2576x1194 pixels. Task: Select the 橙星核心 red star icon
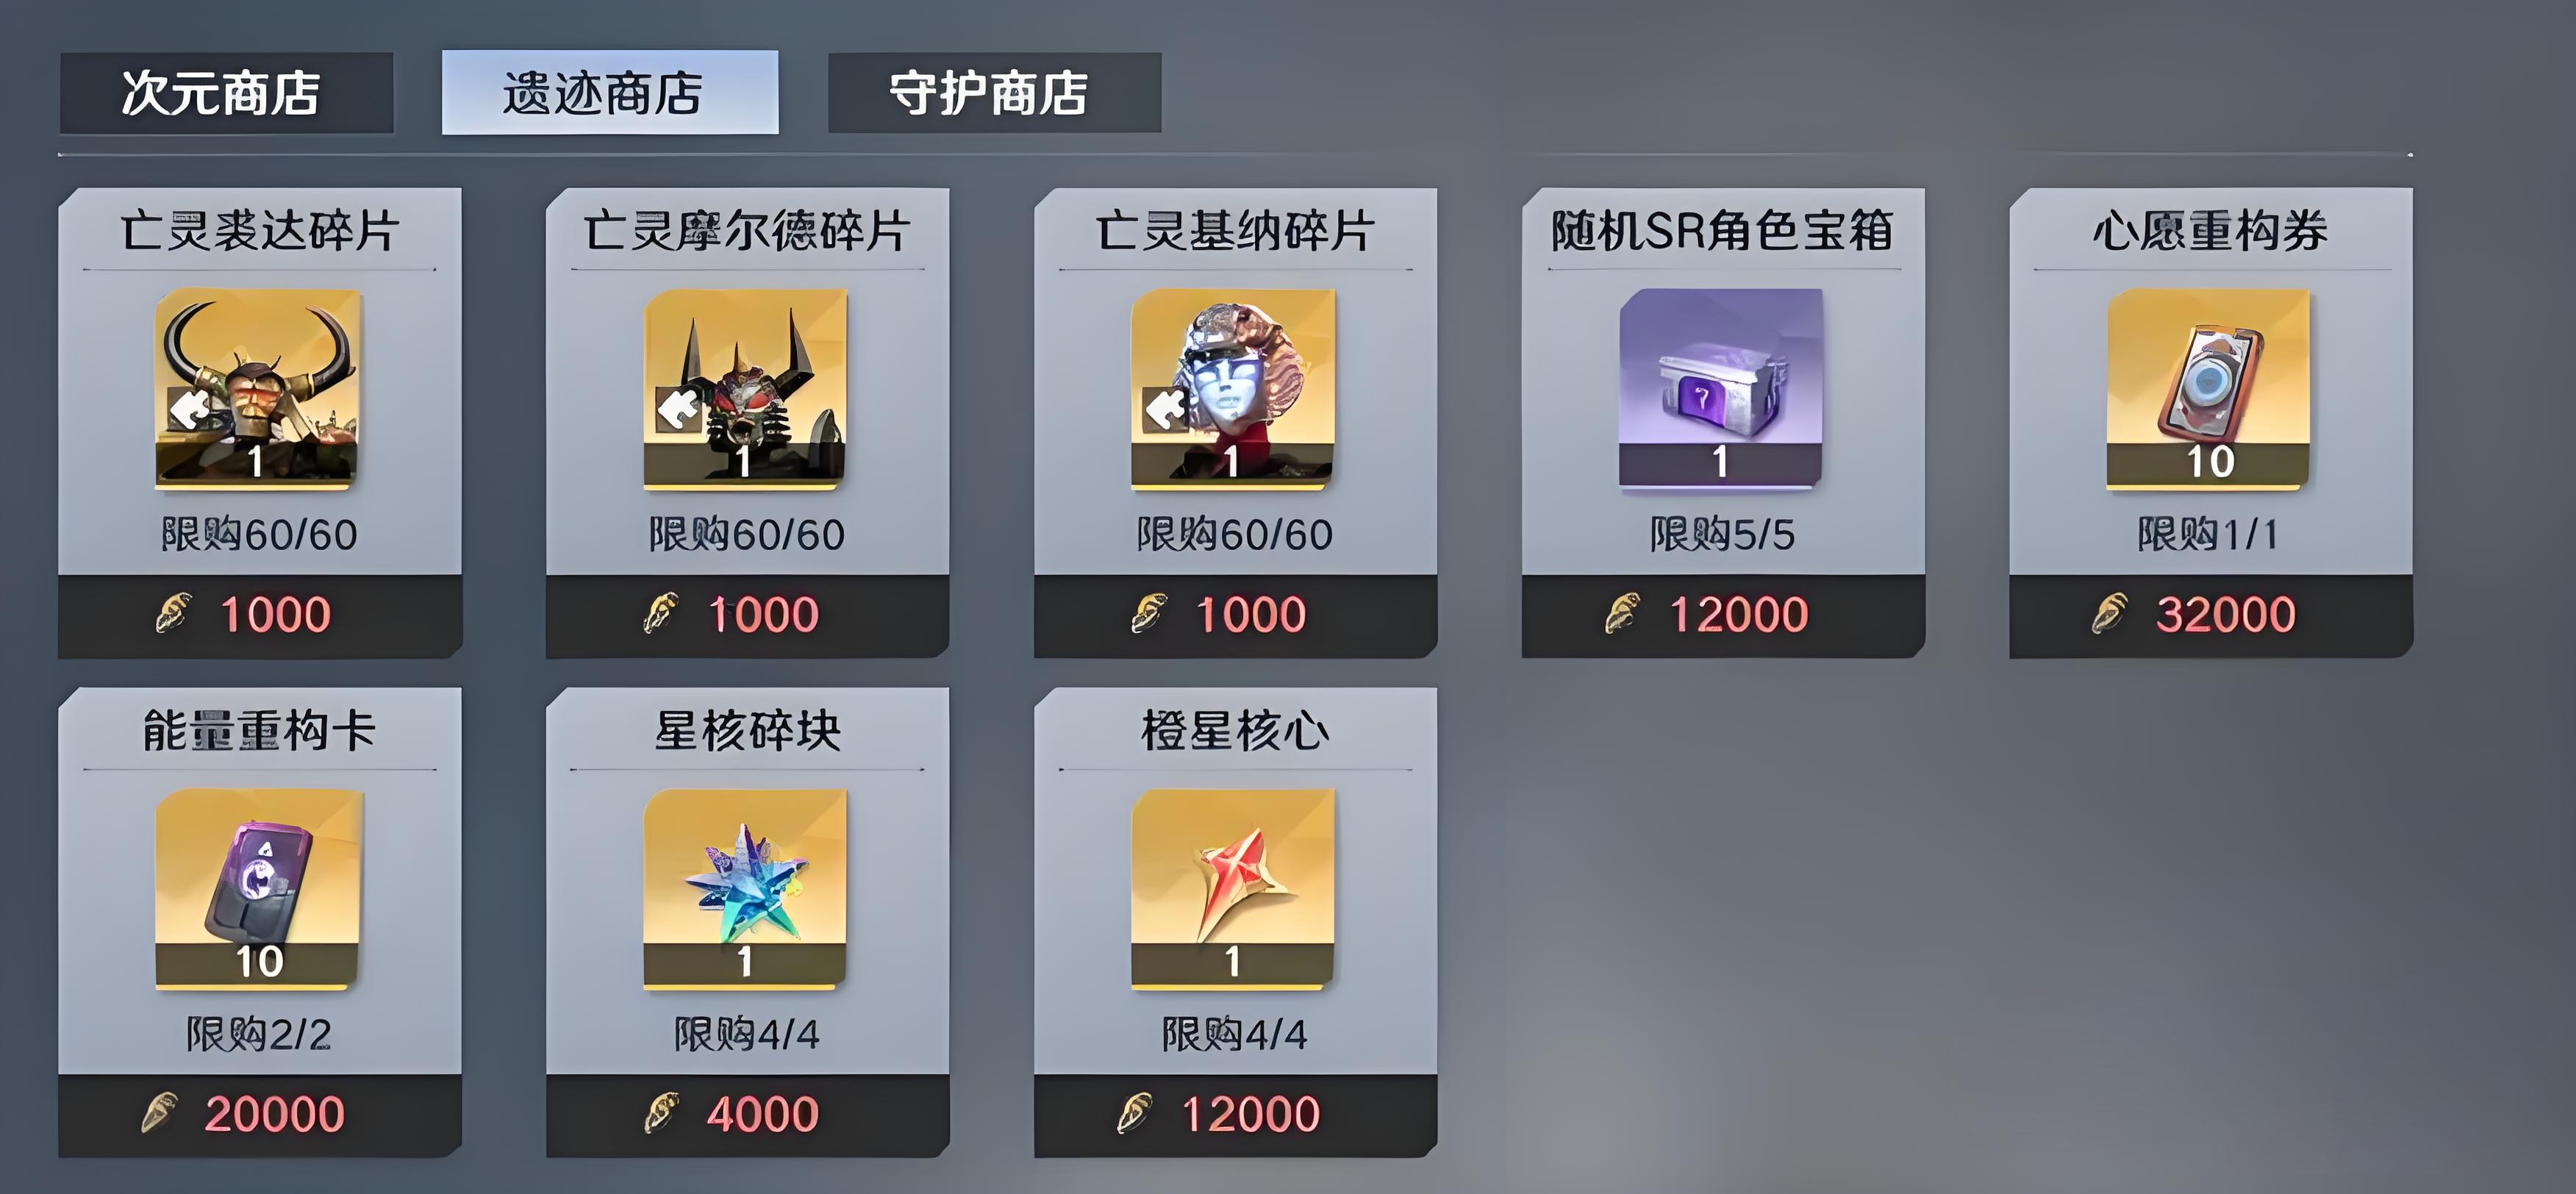(x=1233, y=889)
